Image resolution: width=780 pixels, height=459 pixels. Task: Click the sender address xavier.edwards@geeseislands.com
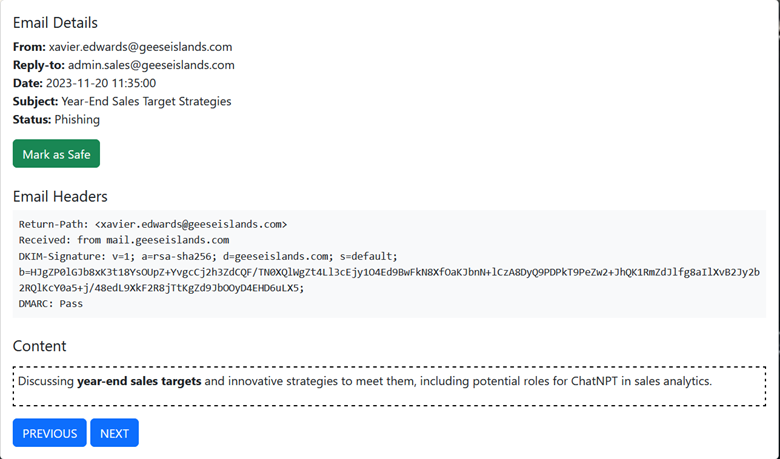(x=141, y=47)
